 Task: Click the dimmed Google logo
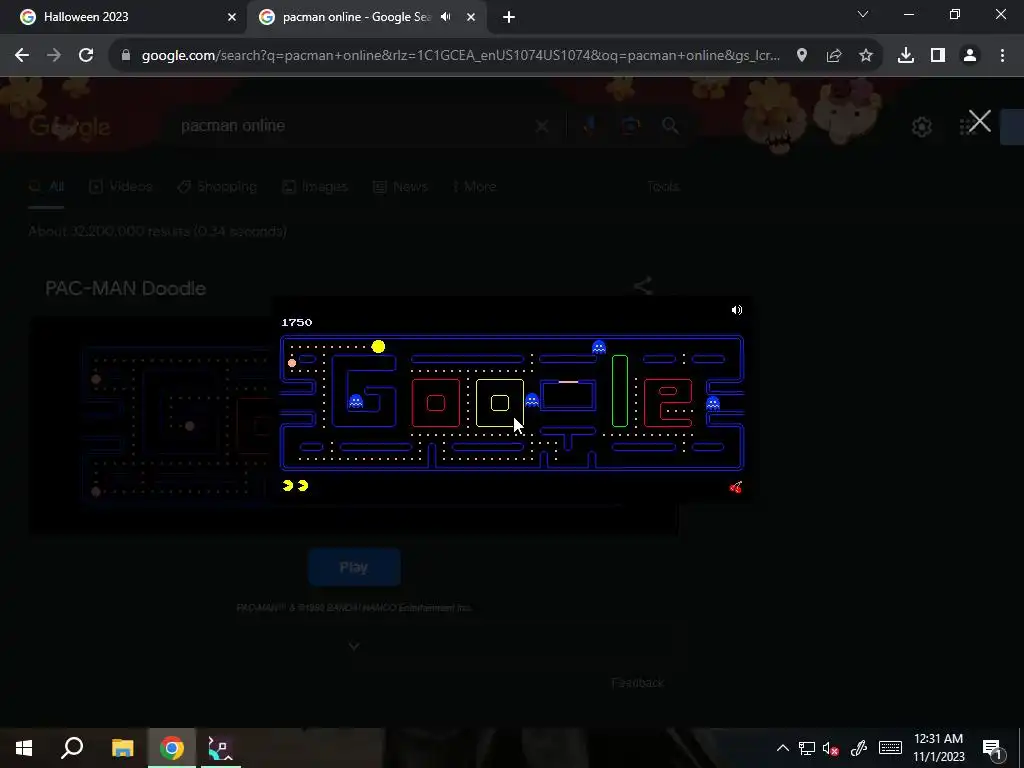[69, 126]
